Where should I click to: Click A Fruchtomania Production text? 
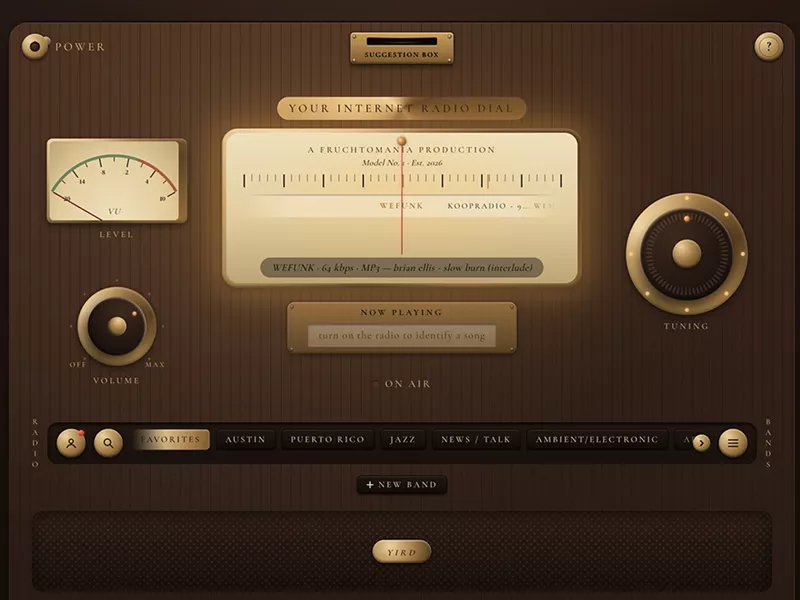click(x=402, y=149)
